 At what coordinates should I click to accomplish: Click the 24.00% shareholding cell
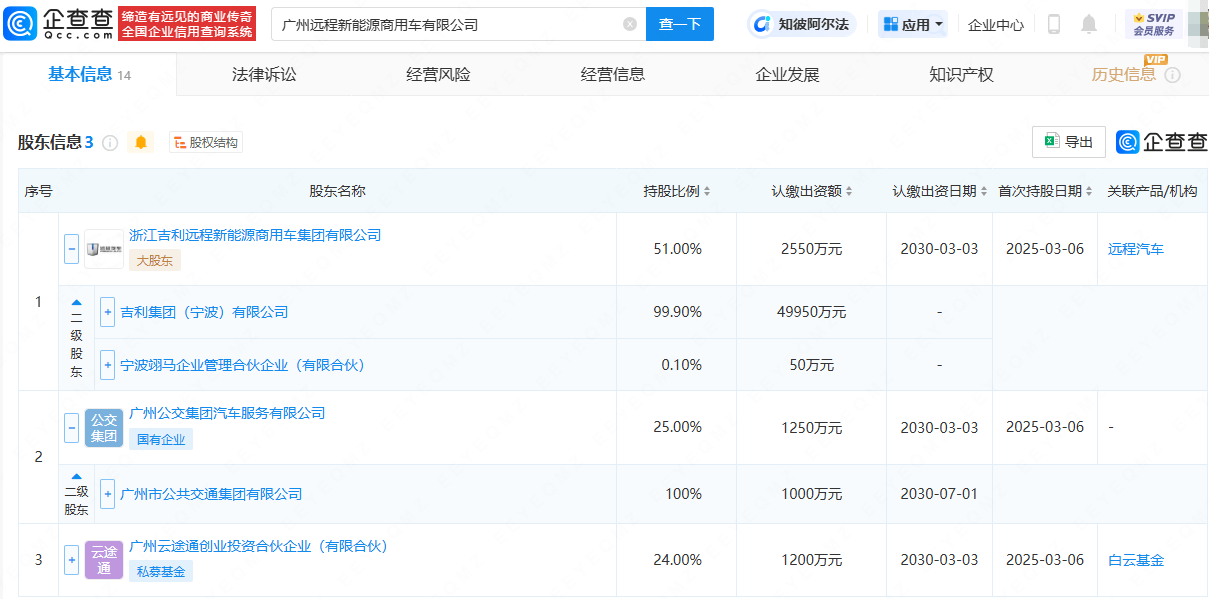(x=677, y=560)
